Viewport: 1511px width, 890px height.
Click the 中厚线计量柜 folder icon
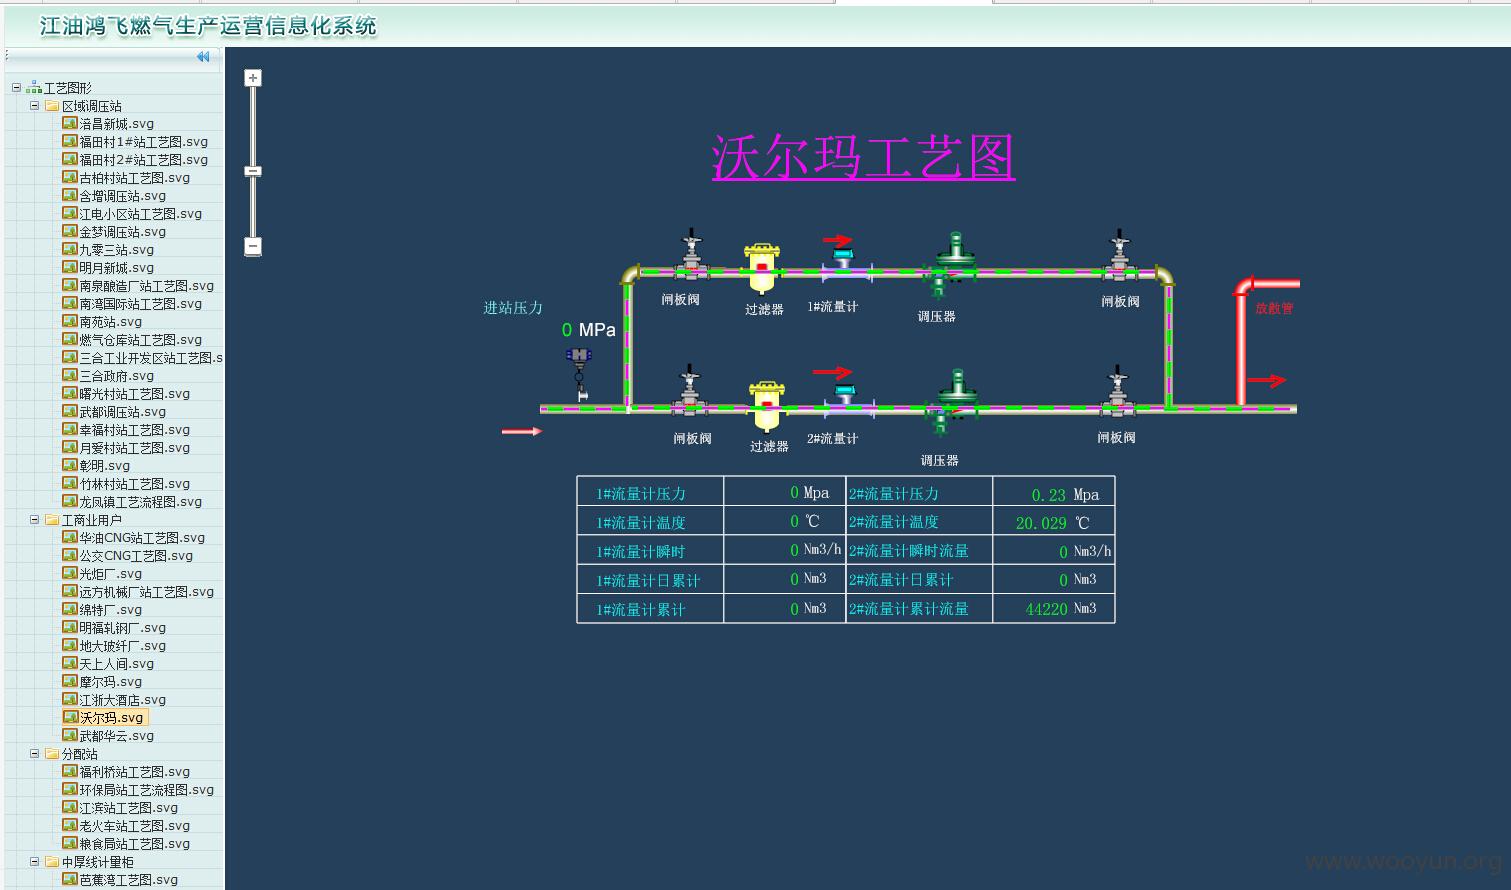pos(52,862)
